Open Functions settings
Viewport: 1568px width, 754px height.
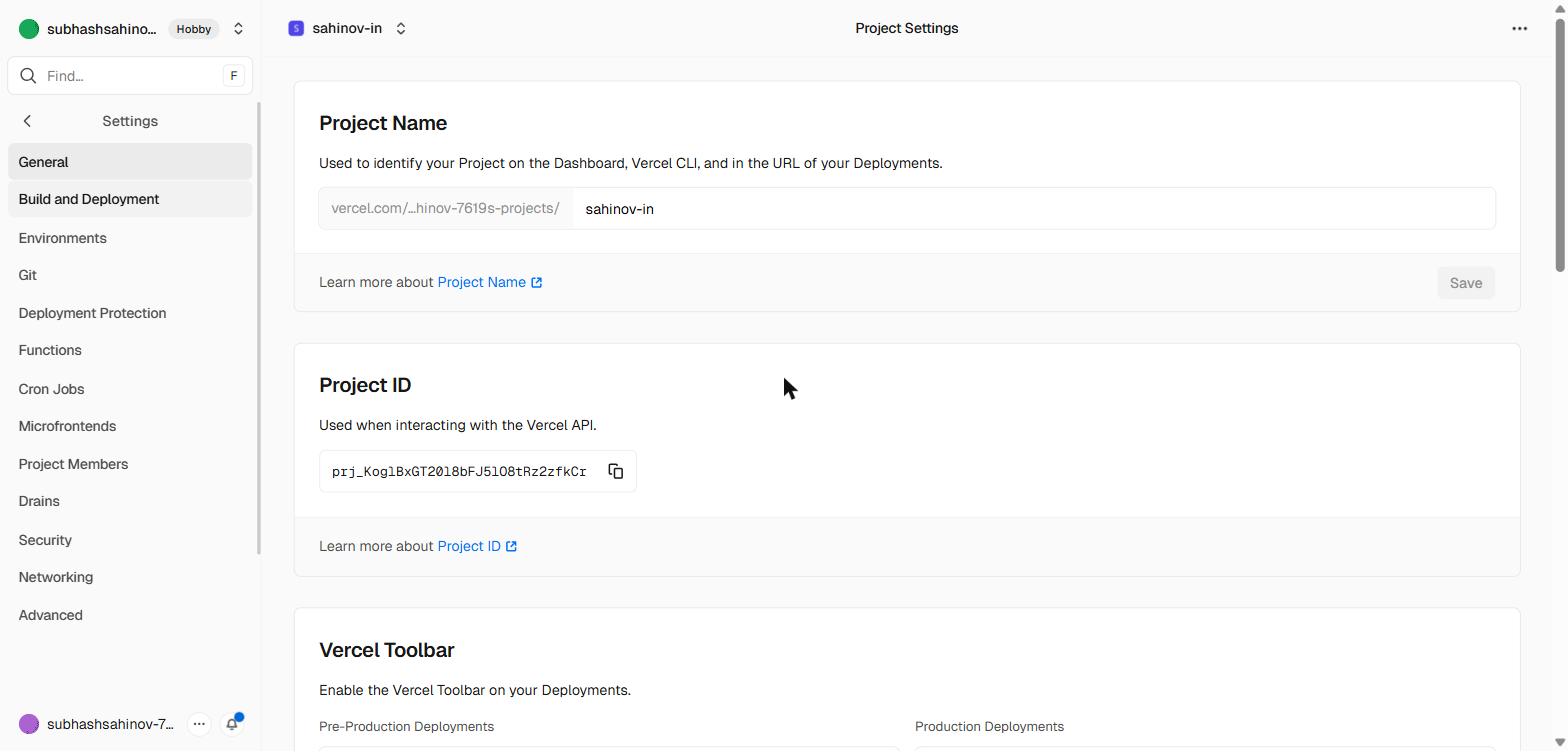tap(130, 350)
